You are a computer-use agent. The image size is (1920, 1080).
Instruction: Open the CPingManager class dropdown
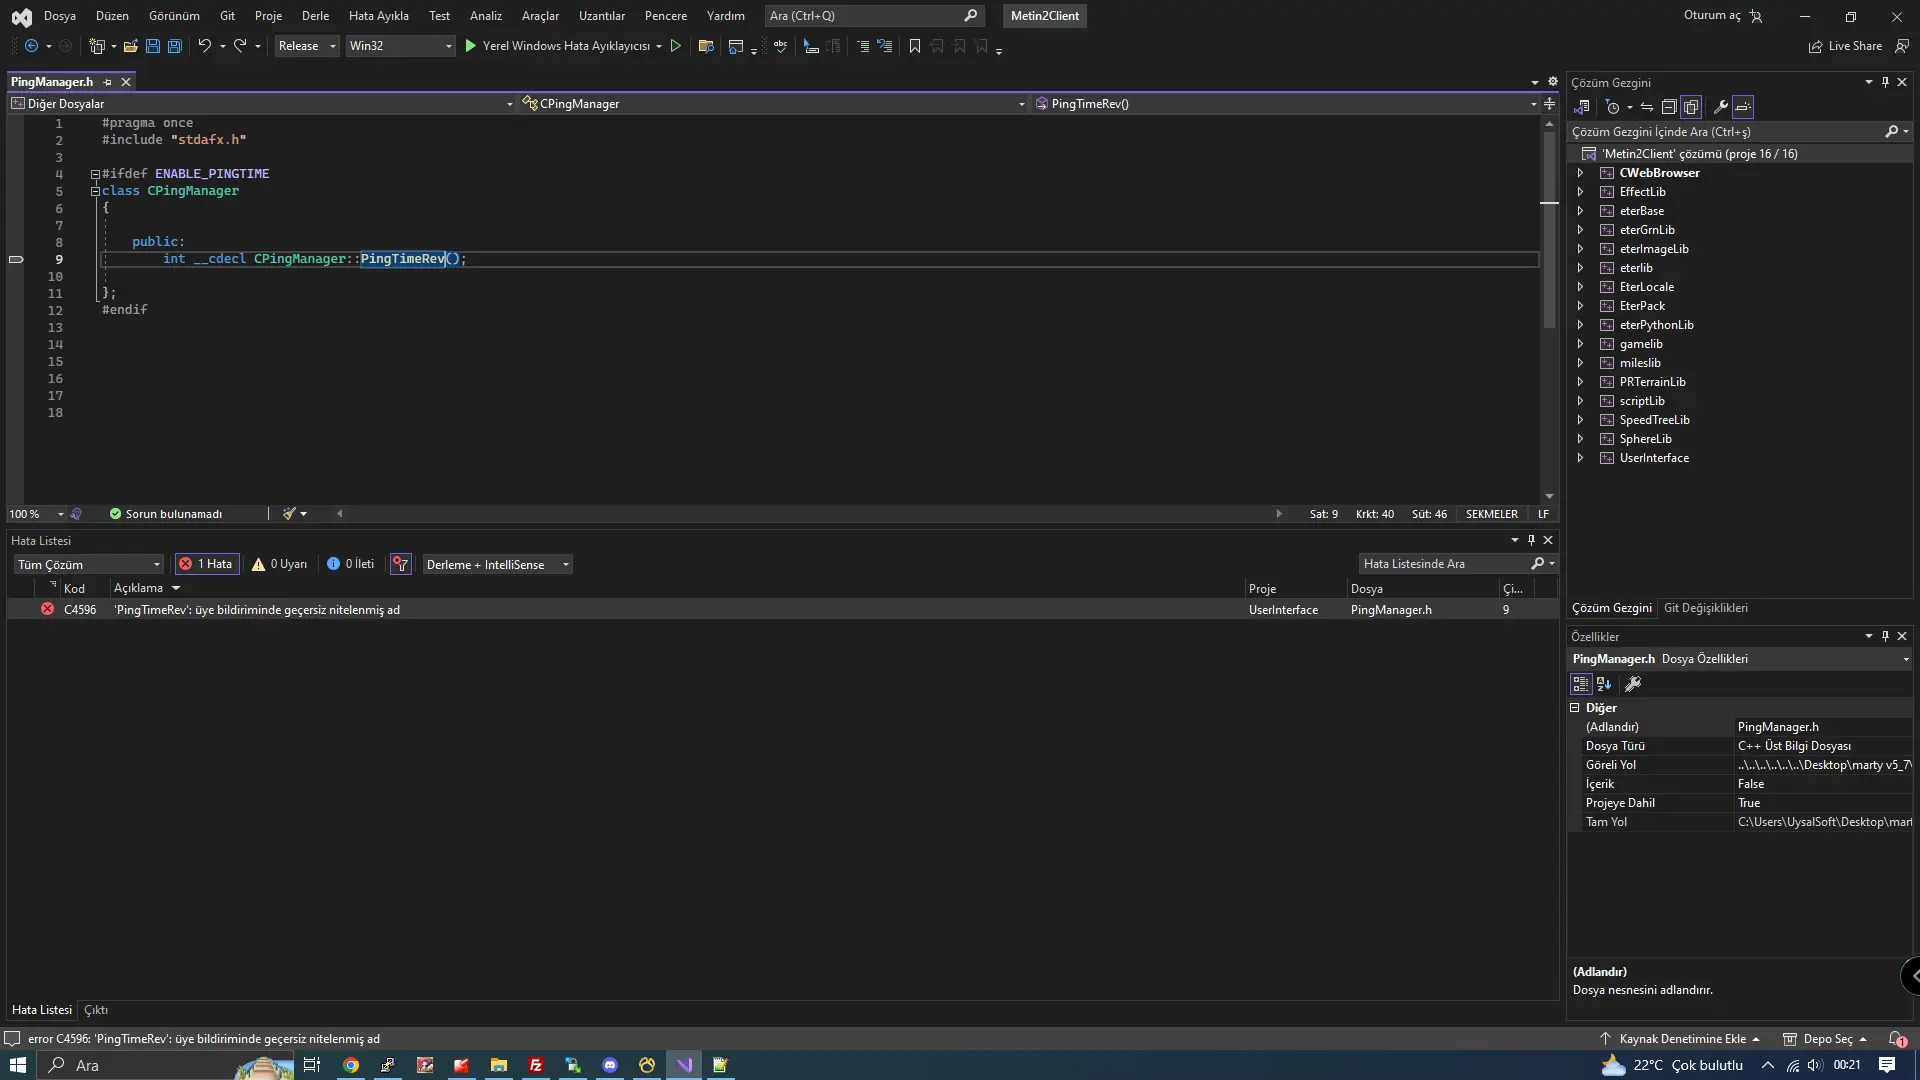pos(773,104)
